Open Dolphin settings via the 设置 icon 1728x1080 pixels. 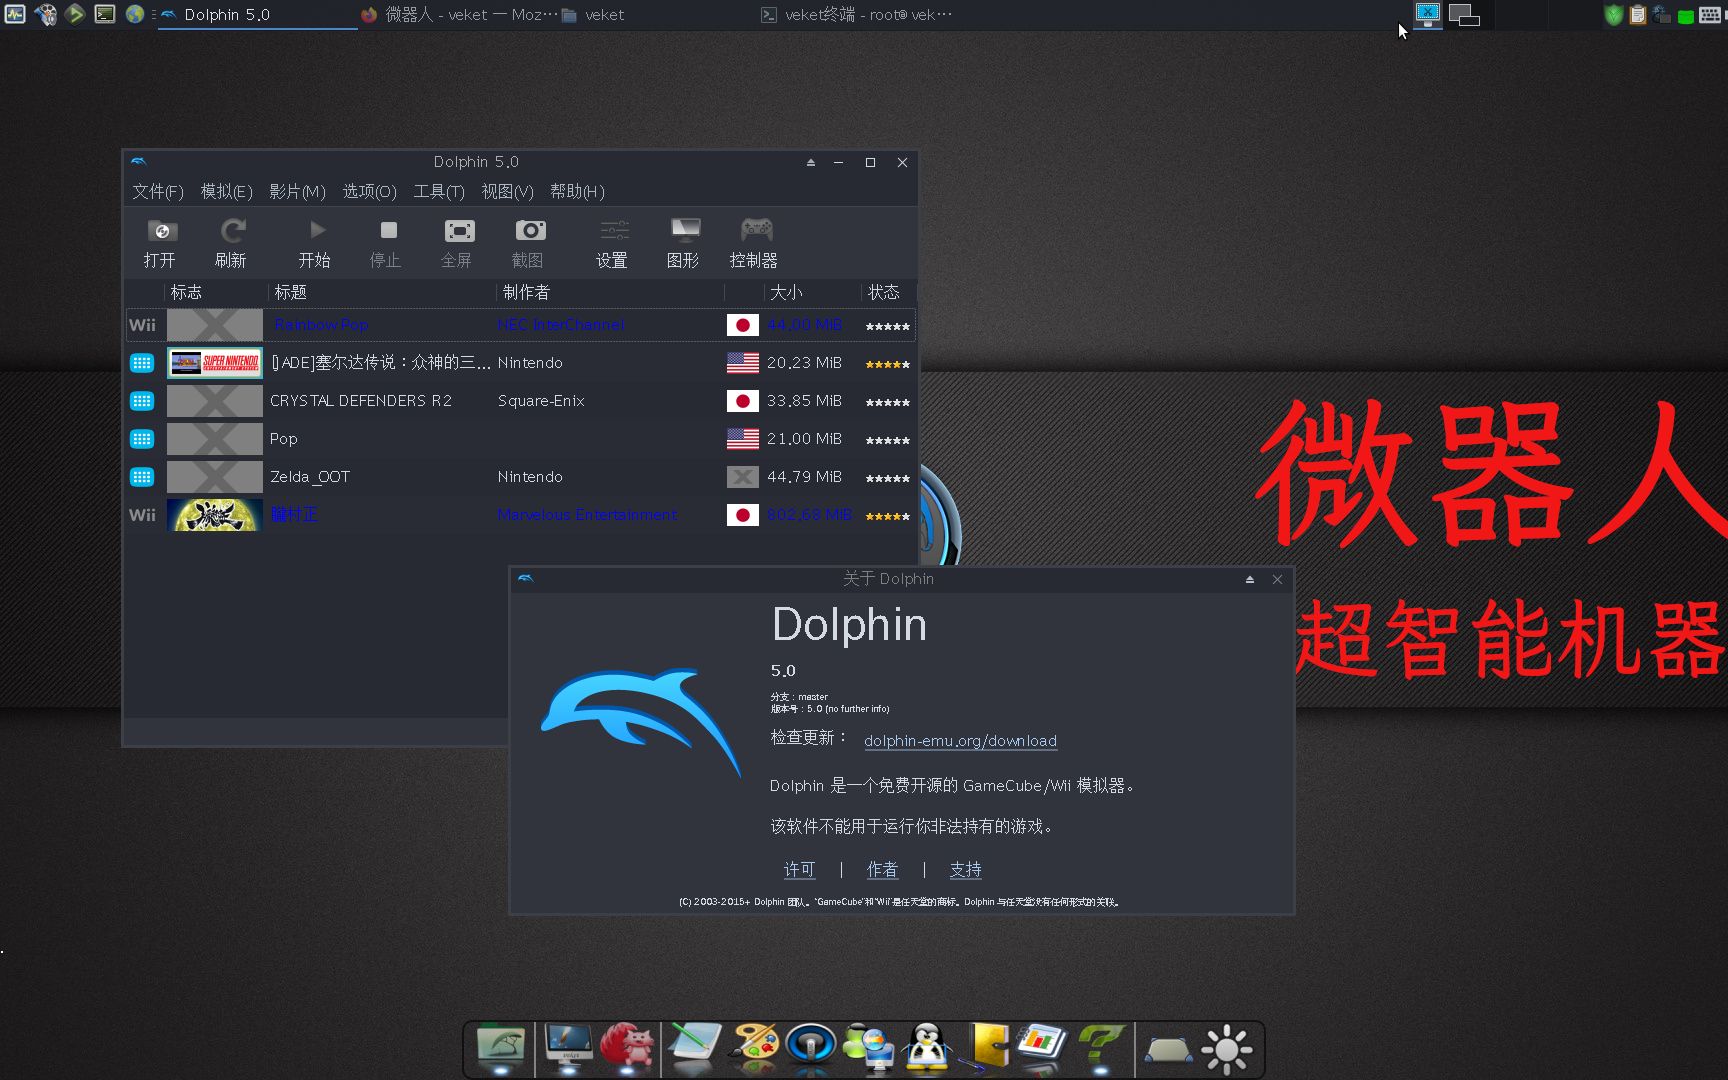[x=612, y=241]
